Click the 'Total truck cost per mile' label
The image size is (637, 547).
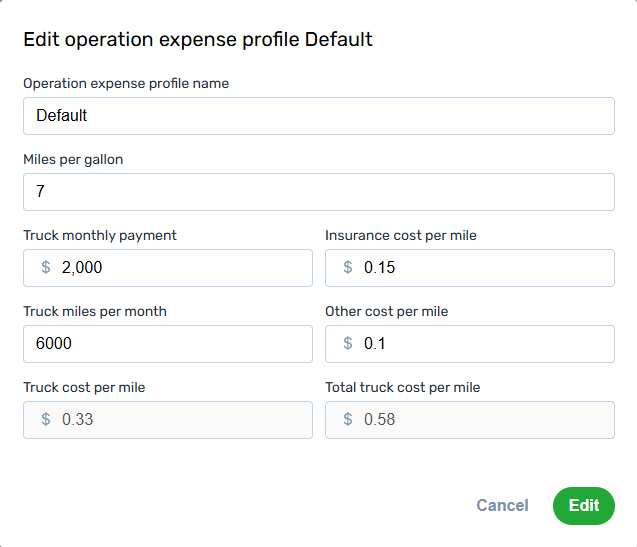tap(403, 387)
